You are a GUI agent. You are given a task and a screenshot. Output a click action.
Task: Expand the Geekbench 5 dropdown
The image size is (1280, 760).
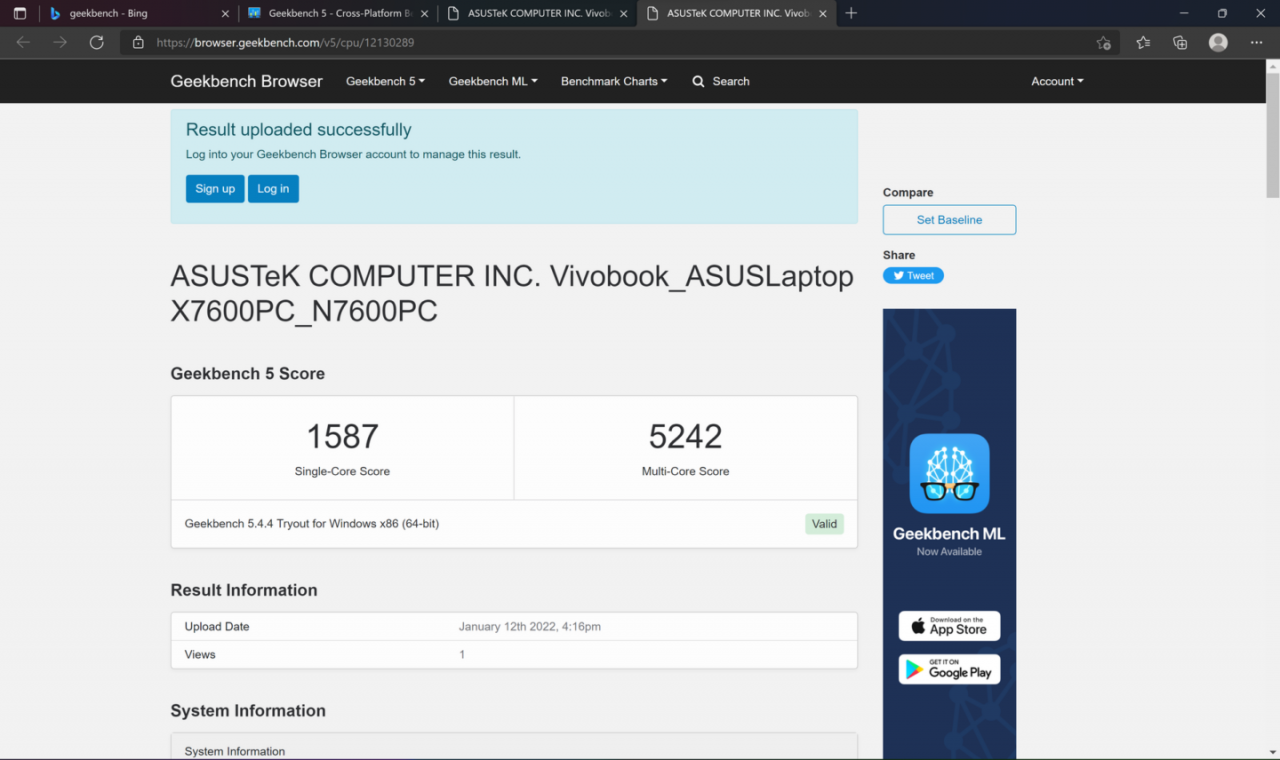tap(385, 81)
